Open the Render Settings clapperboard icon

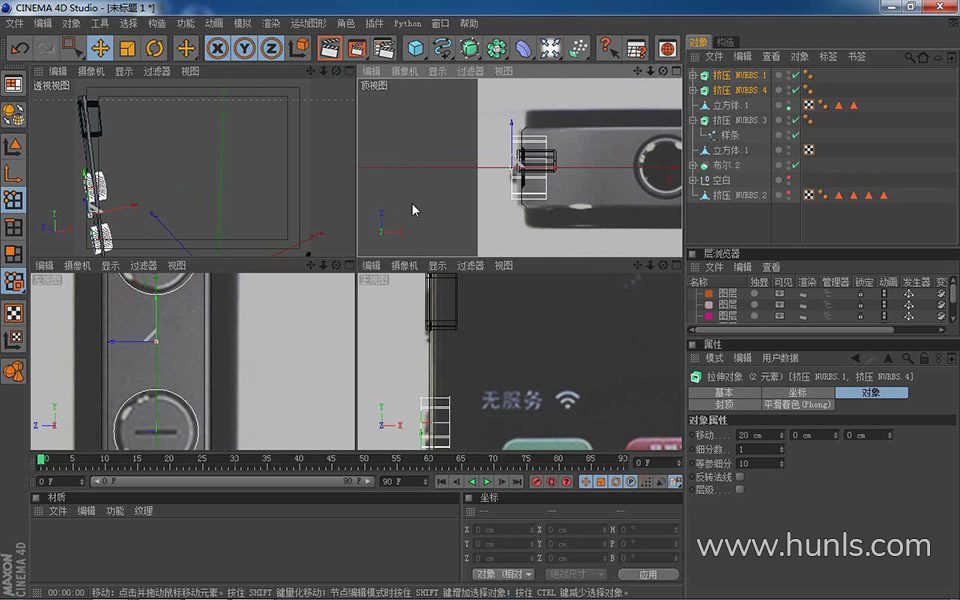click(384, 48)
